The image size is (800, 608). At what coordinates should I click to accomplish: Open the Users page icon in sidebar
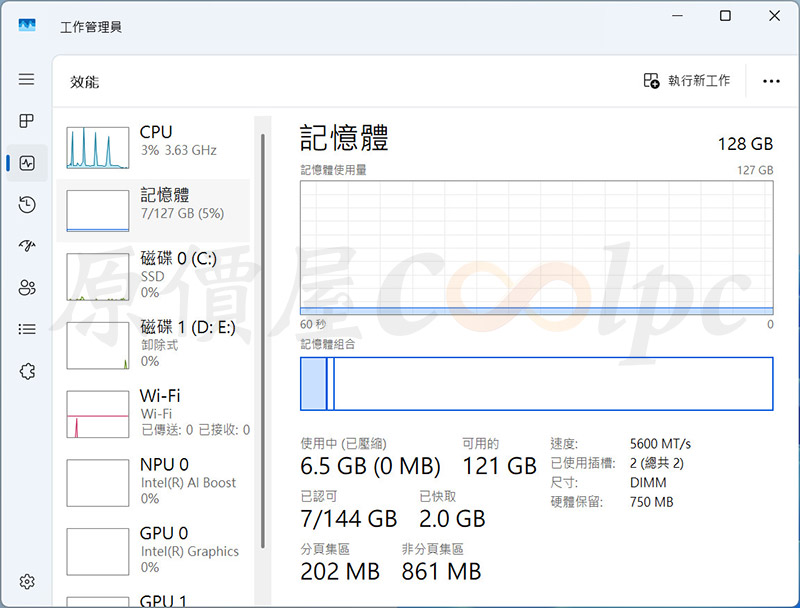(x=27, y=288)
